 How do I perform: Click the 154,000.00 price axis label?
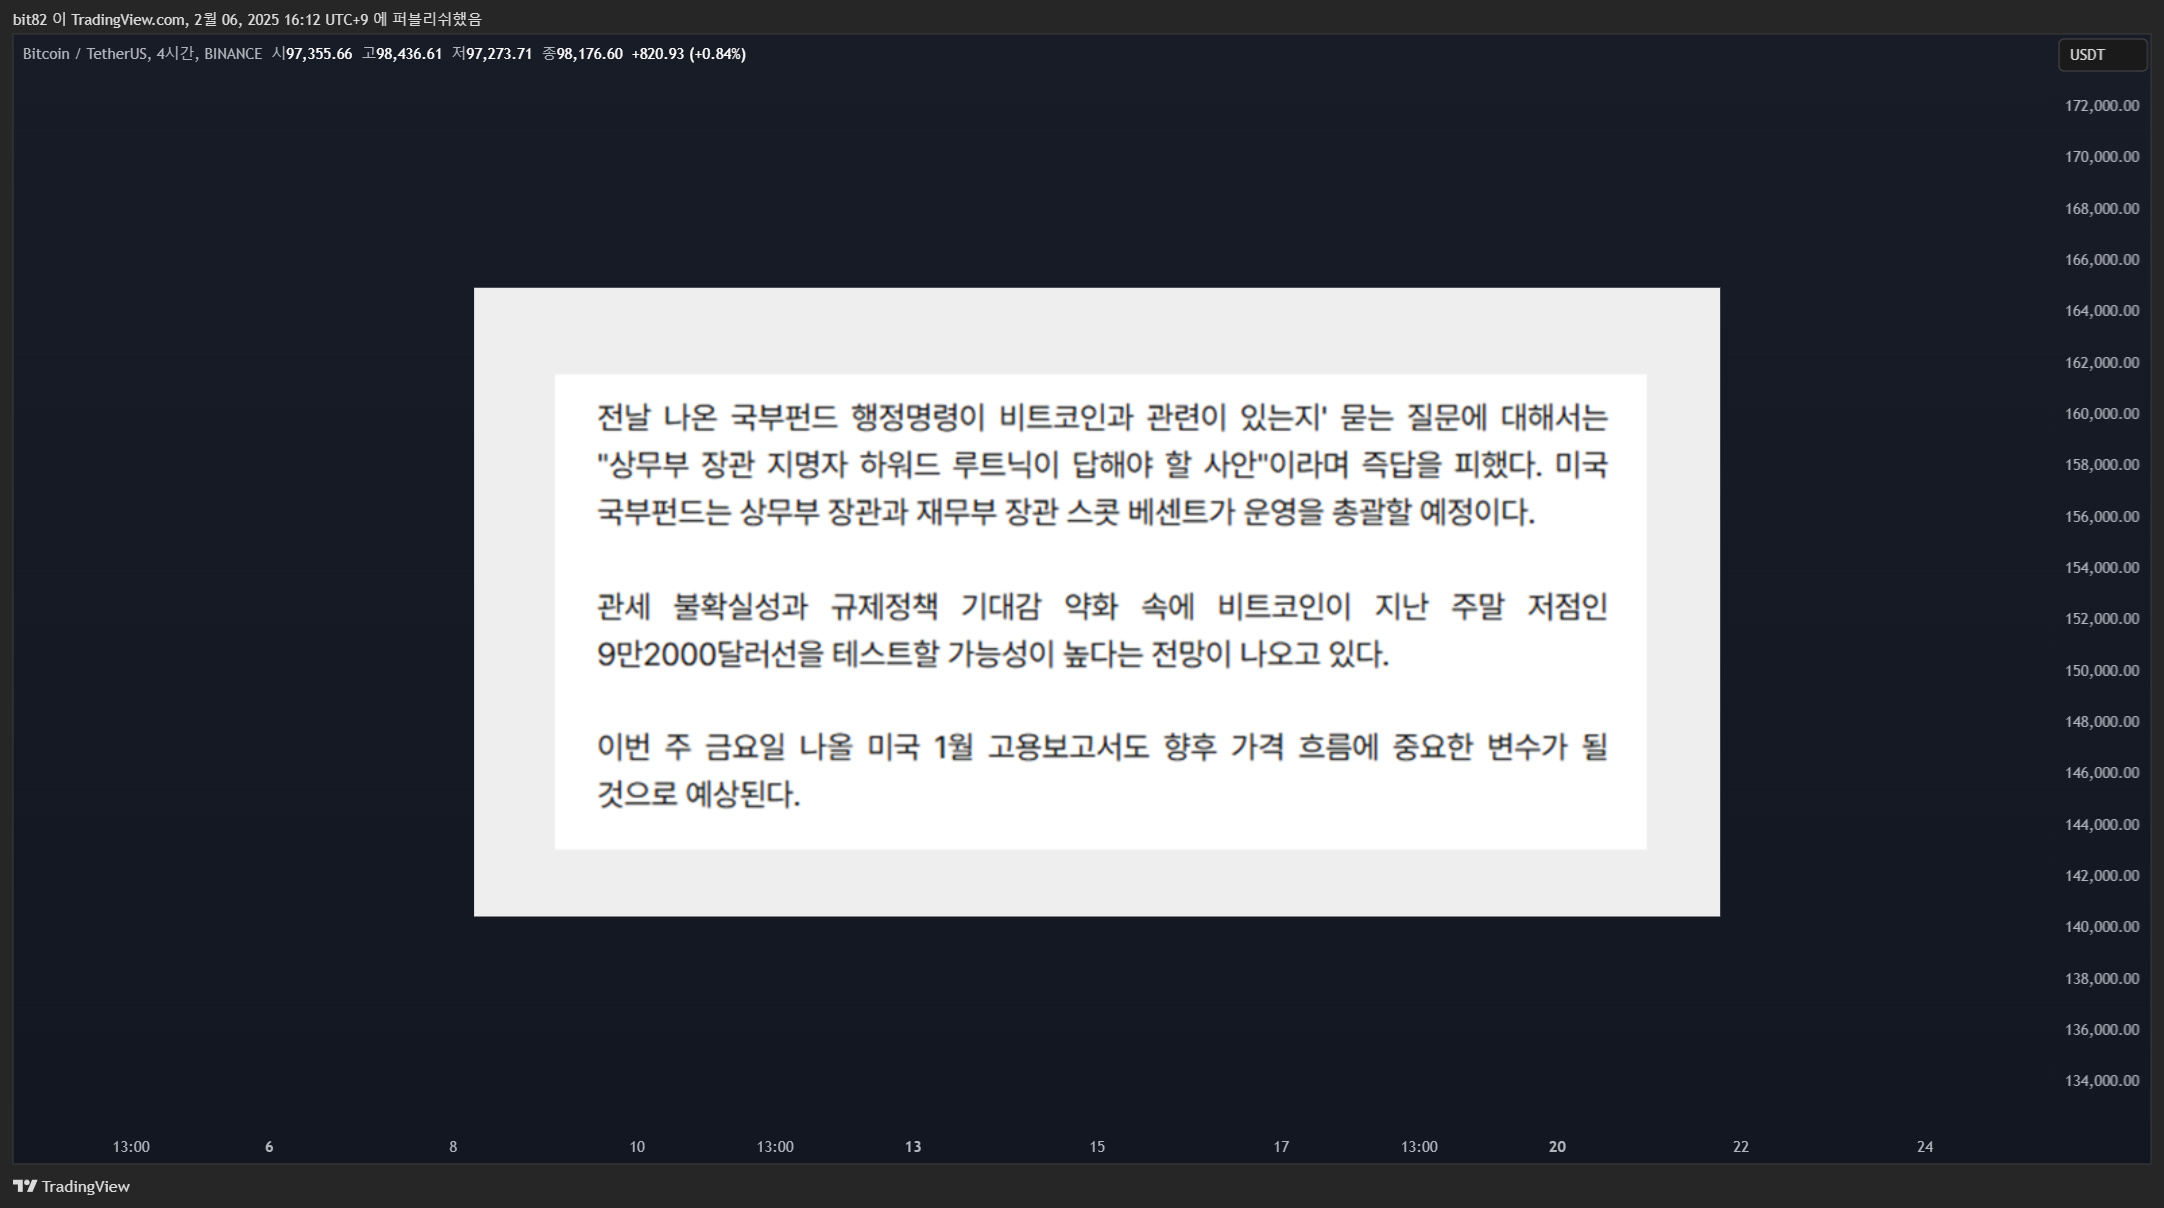pos(2102,568)
